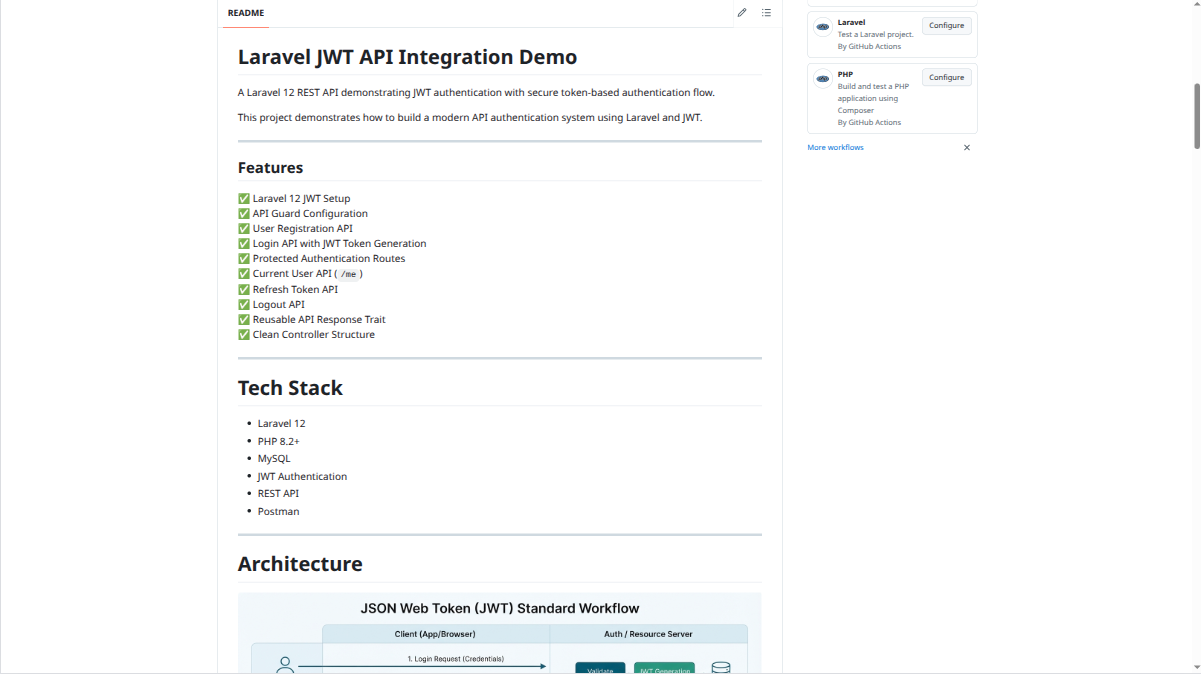
Task: Click the Tech Stack heading
Action: (290, 388)
